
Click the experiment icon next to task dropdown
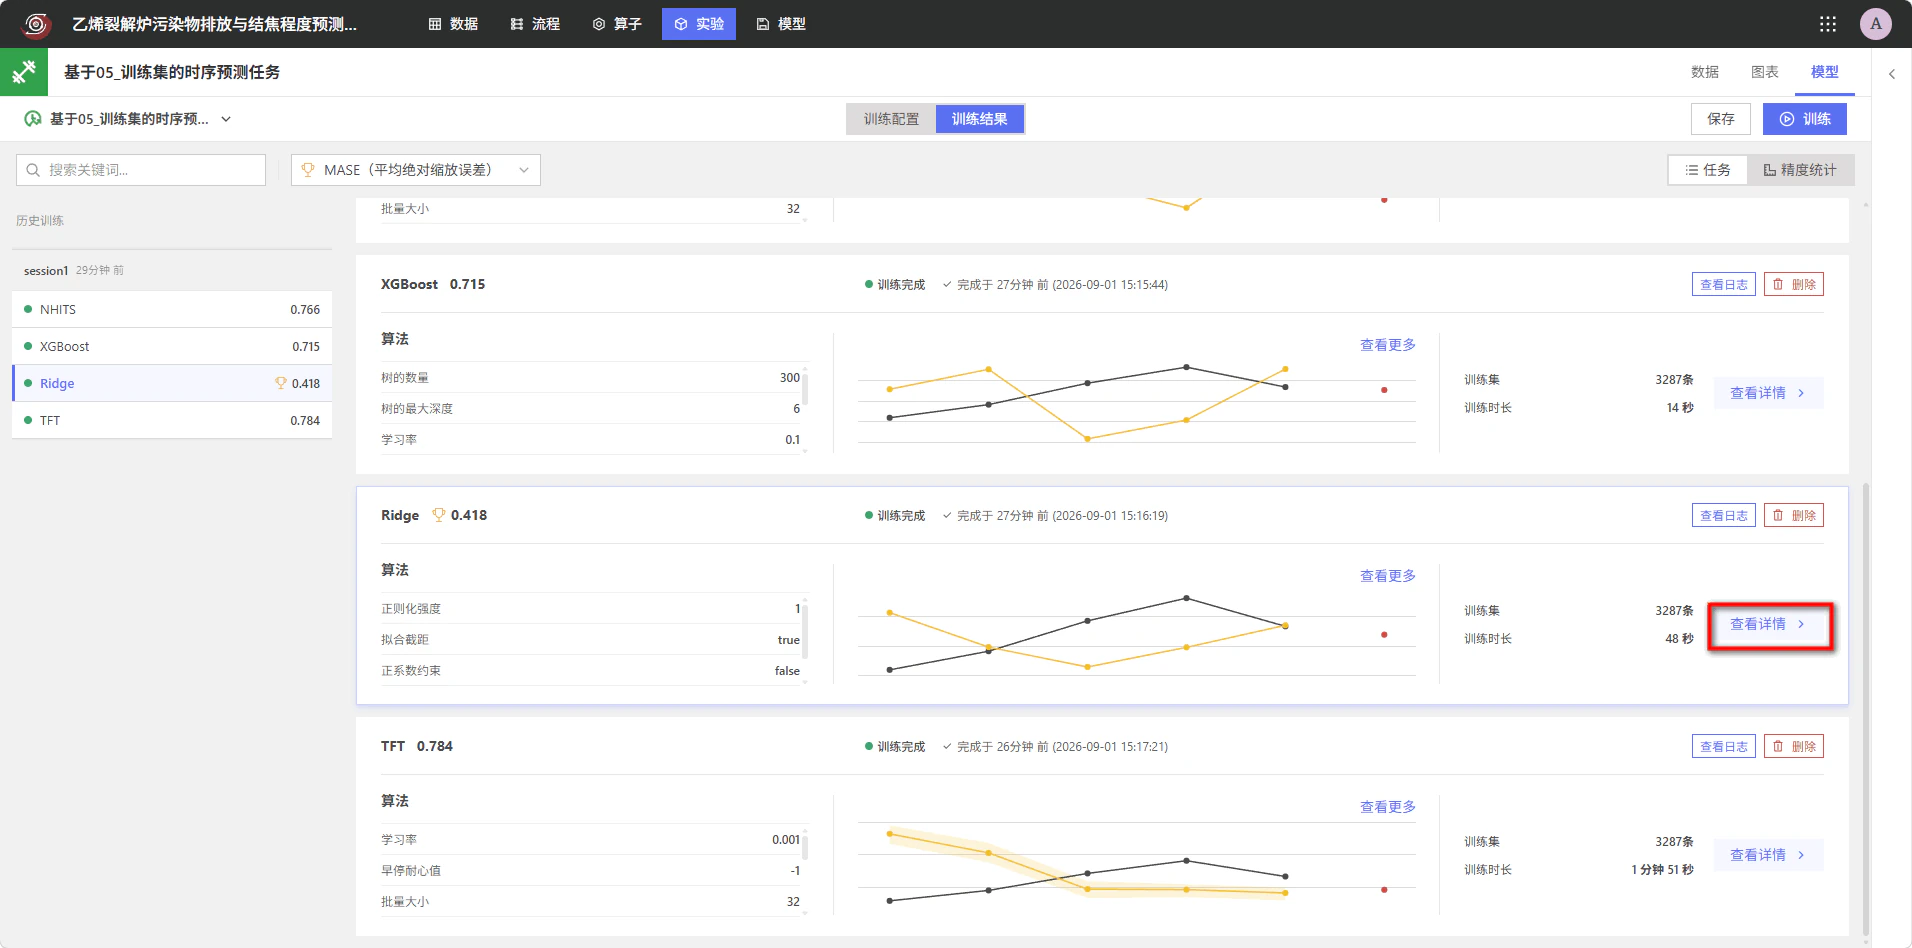(33, 119)
